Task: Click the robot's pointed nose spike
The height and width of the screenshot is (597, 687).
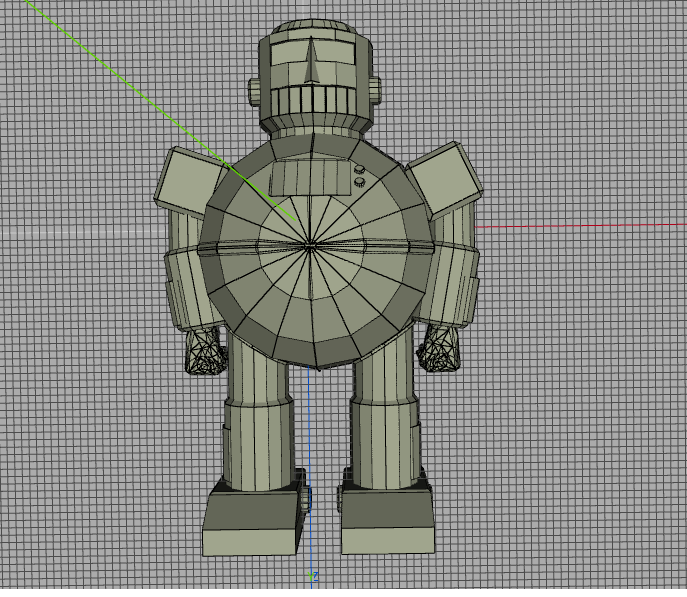Action: click(311, 60)
